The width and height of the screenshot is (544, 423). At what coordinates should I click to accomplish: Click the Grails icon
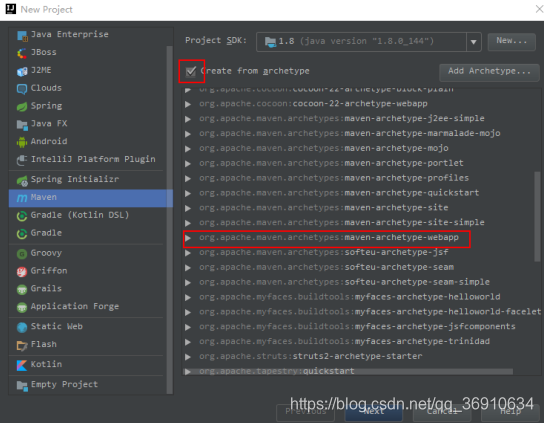(22, 289)
